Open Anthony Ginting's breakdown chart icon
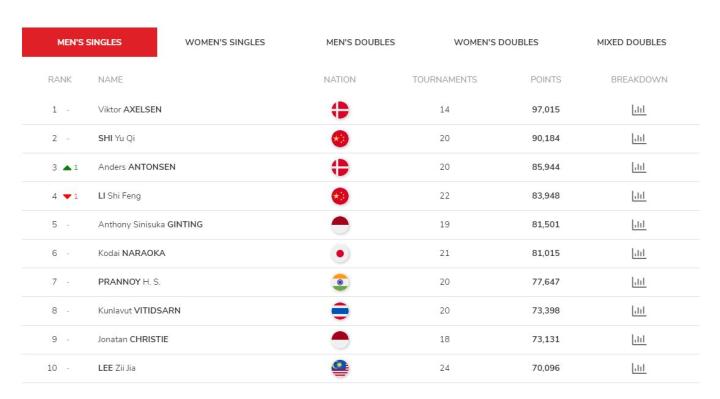The height and width of the screenshot is (399, 720). point(639,225)
